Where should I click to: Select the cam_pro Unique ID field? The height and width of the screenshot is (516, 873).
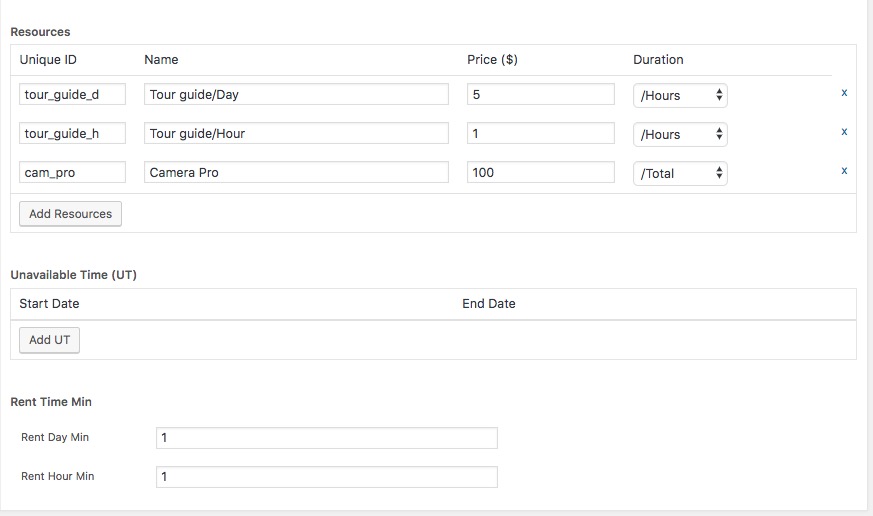(x=72, y=172)
